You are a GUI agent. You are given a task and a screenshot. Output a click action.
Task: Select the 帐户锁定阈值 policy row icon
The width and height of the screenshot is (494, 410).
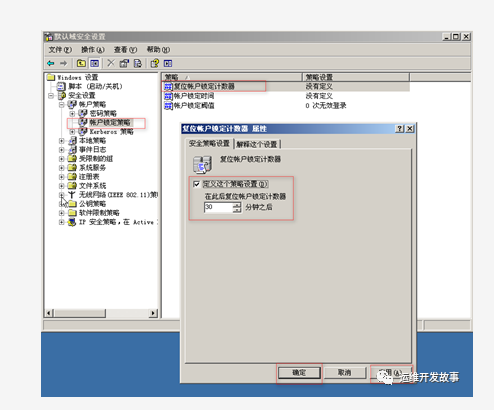pos(168,106)
